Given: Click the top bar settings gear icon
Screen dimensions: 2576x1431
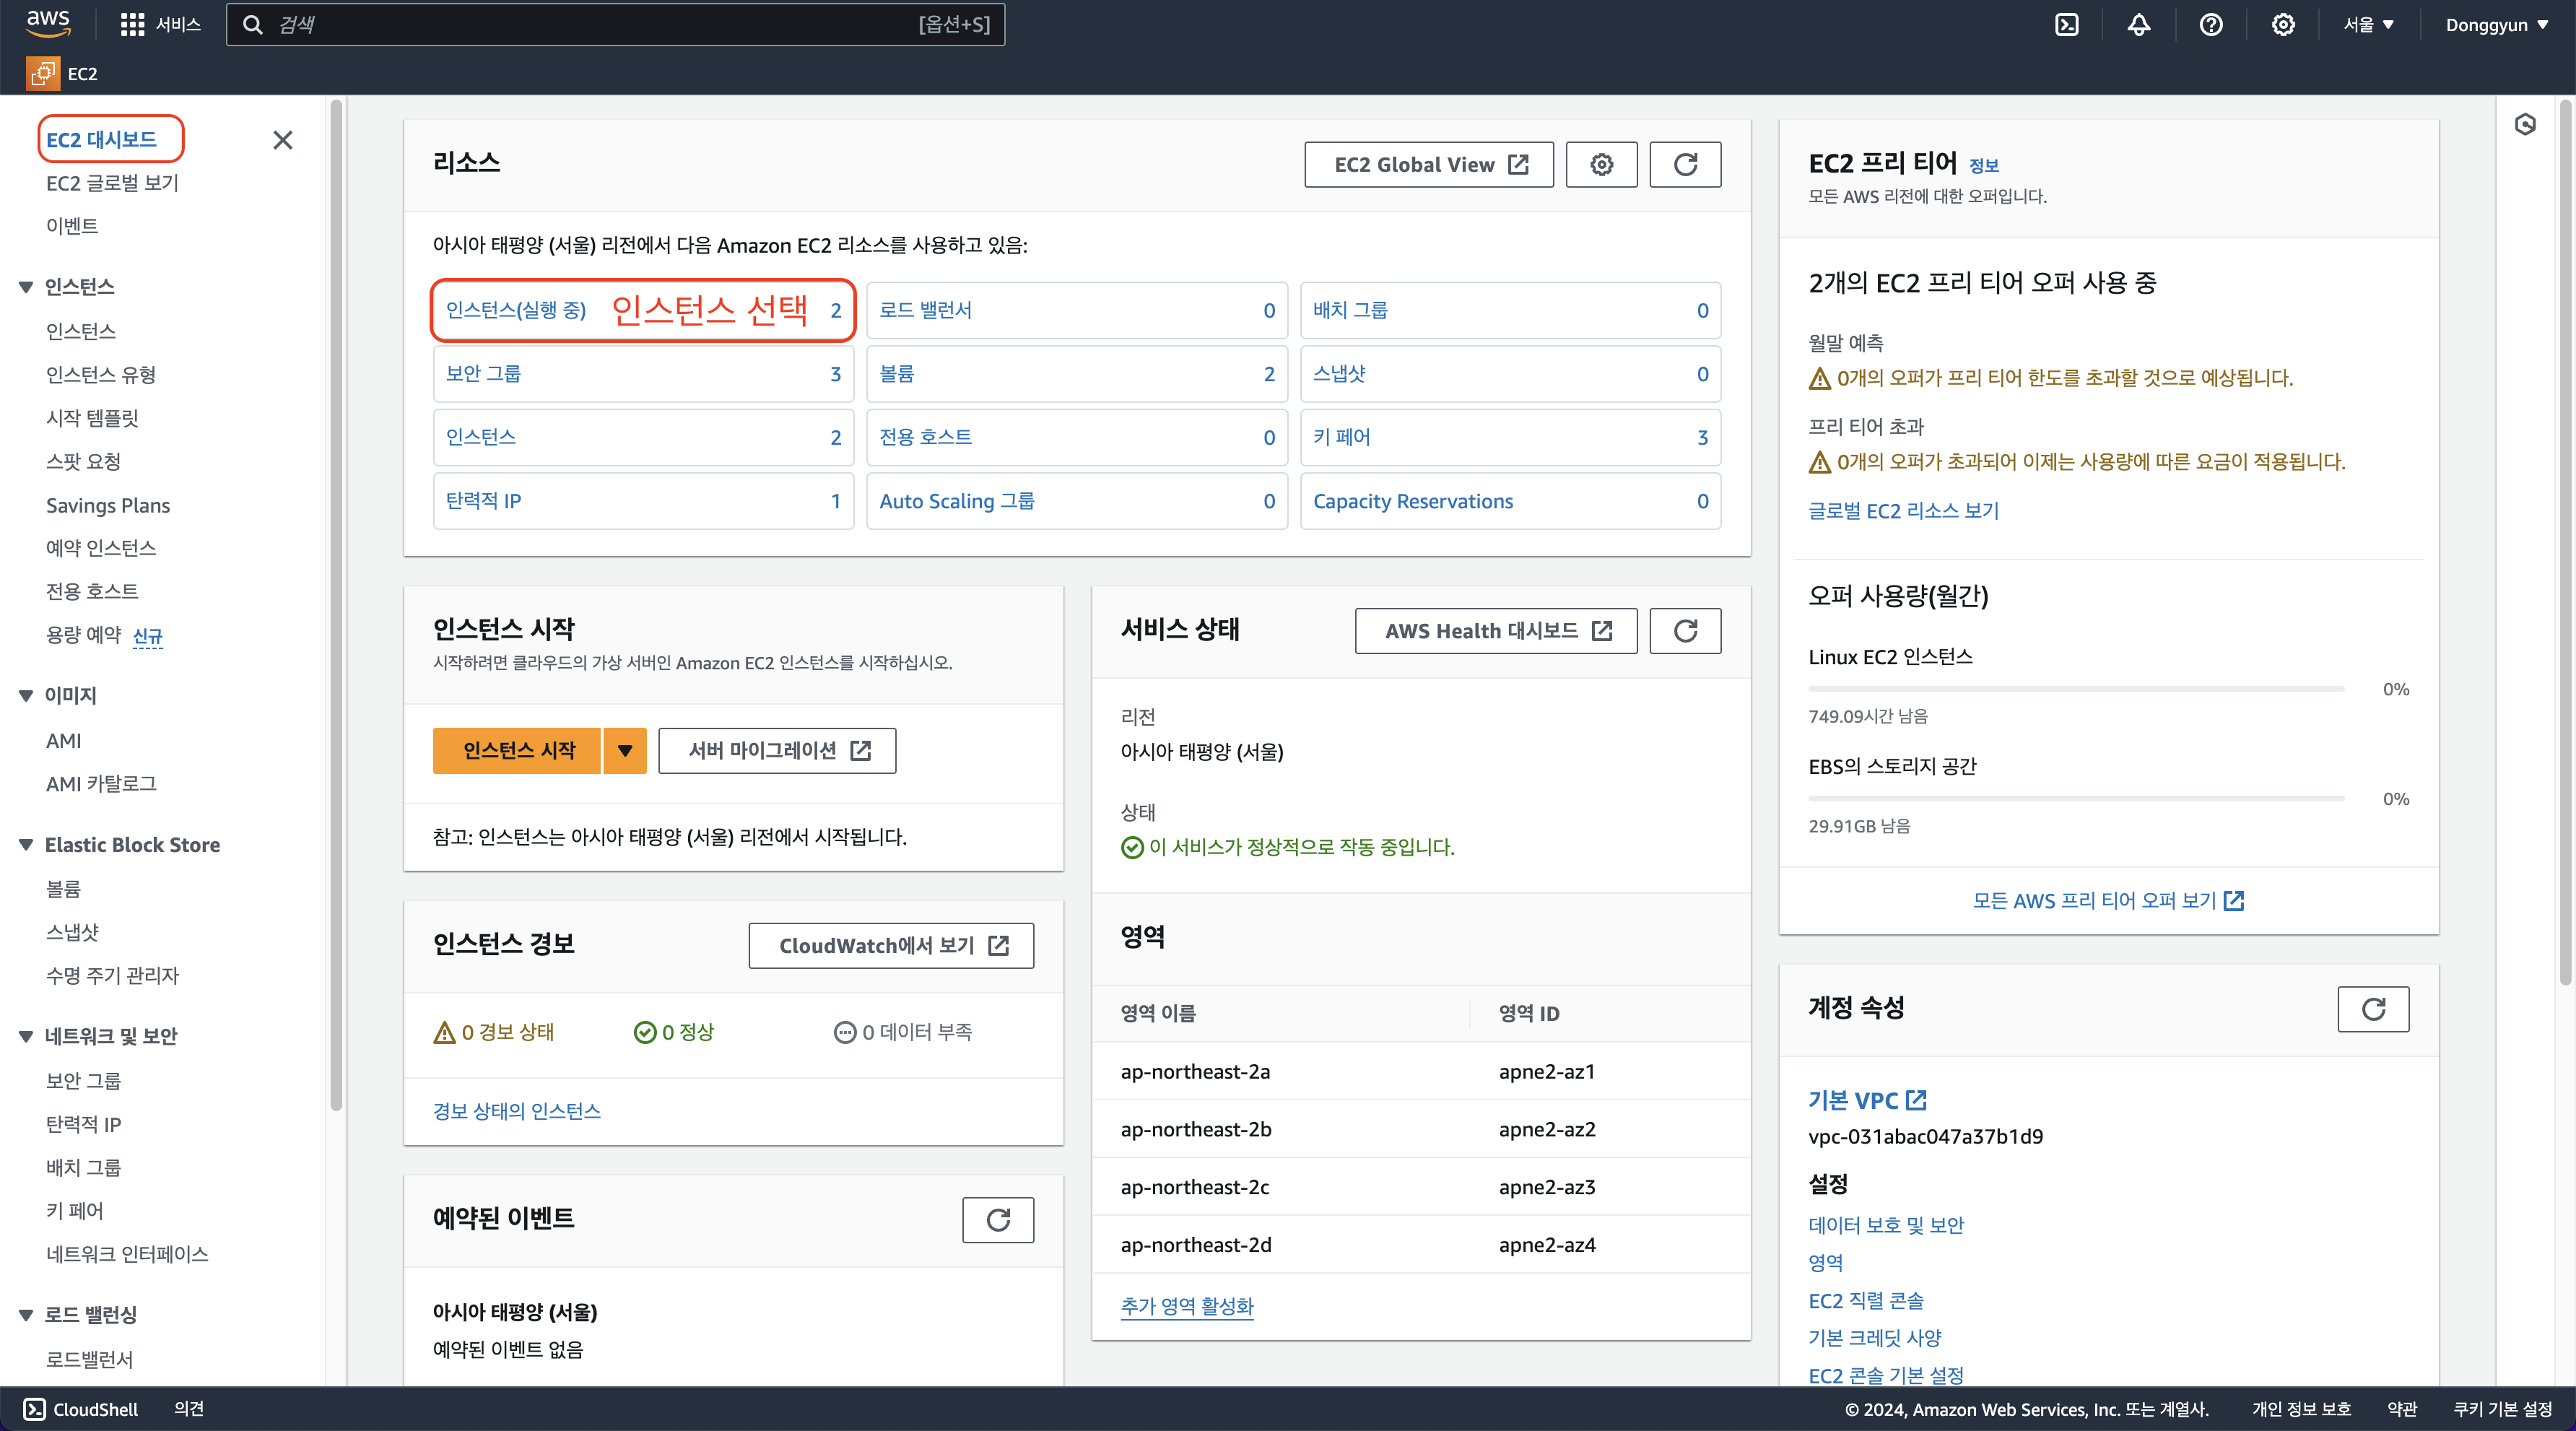Looking at the screenshot, I should [2283, 25].
